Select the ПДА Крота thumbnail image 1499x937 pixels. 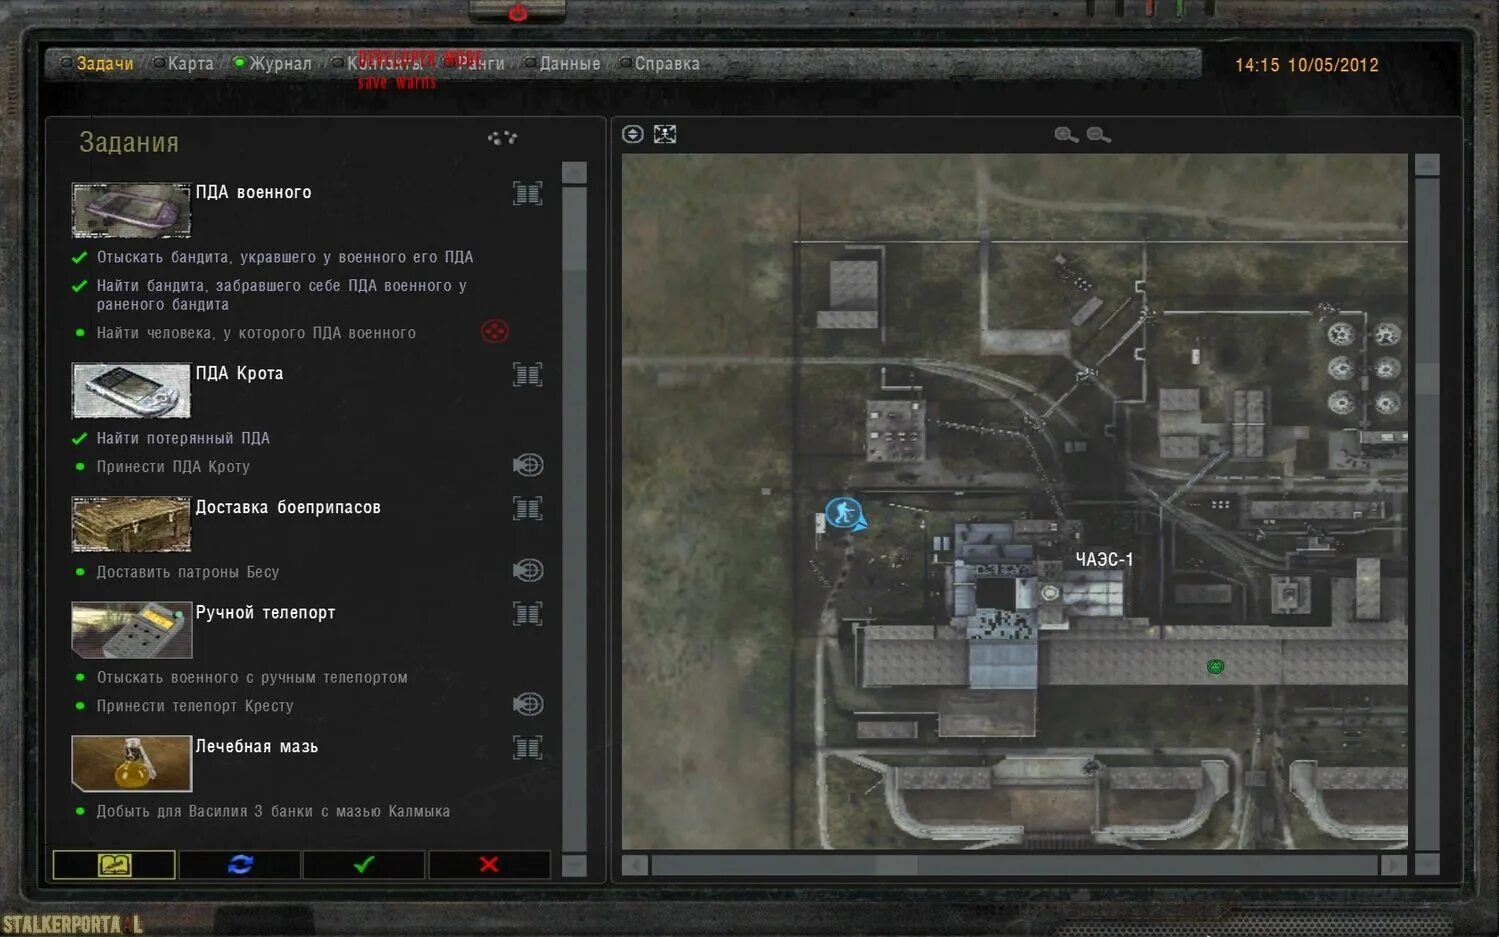(x=131, y=390)
